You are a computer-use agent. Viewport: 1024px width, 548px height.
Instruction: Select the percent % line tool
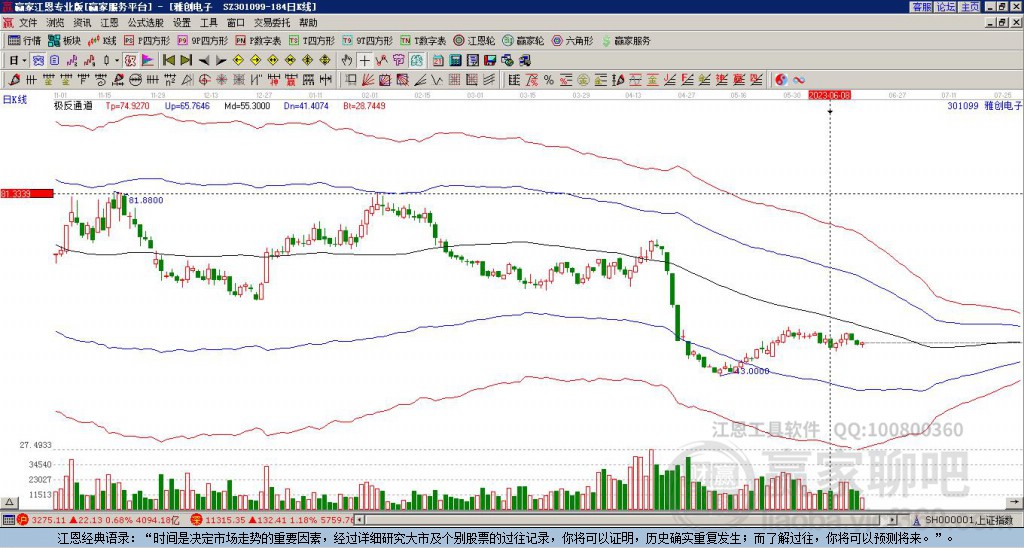point(549,80)
